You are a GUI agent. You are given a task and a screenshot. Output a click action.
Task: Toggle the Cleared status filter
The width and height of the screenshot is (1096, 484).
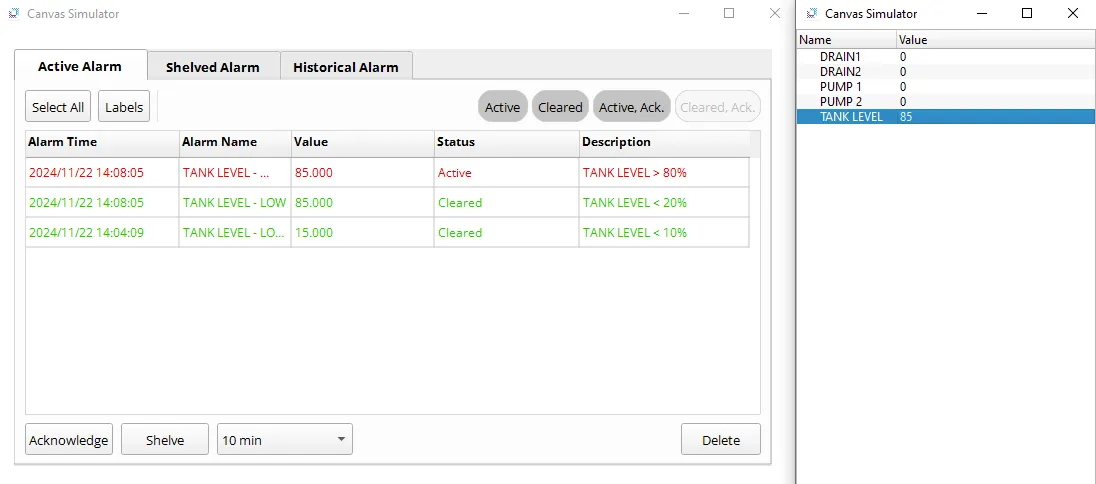560,107
